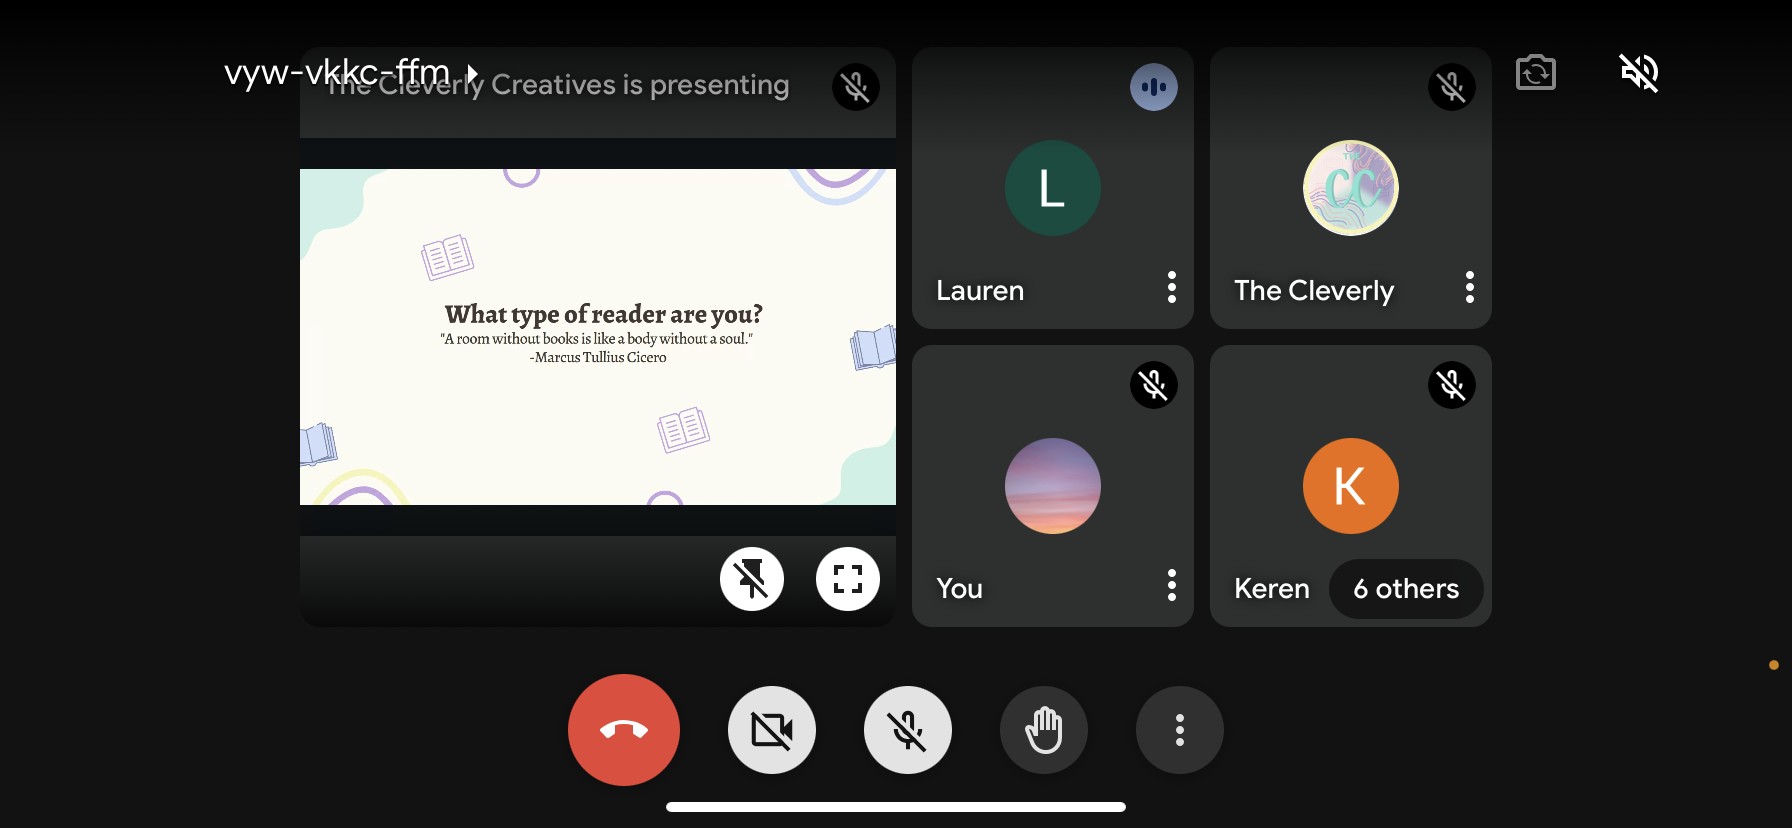
Task: Open The Cleverly tile's three-dot menu
Action: point(1470,288)
